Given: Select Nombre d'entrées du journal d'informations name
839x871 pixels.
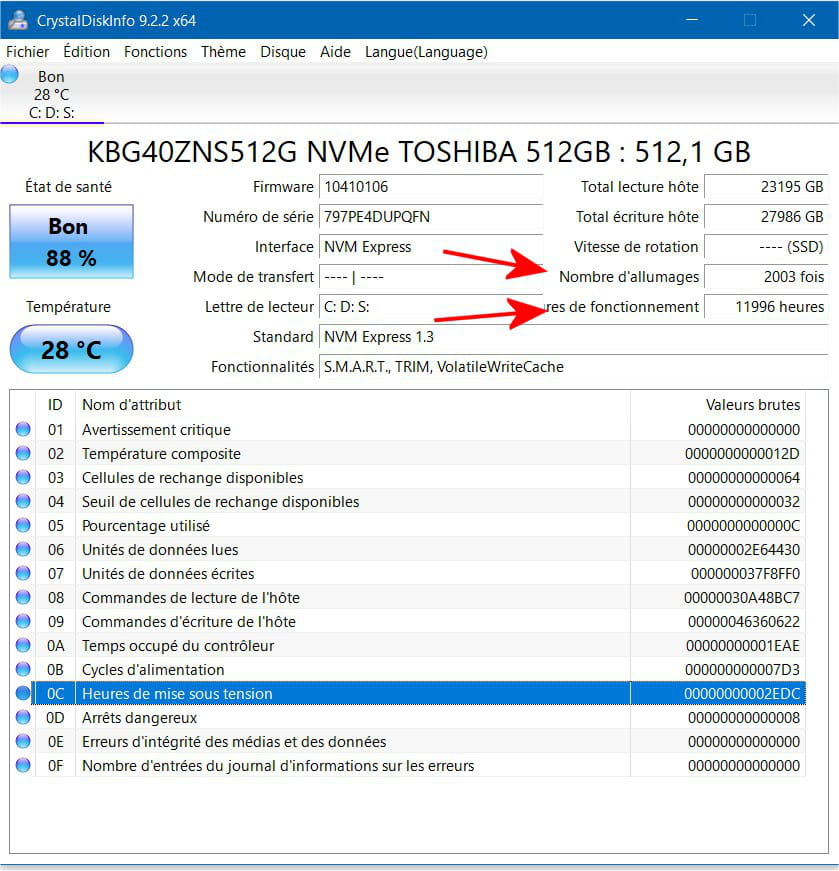Looking at the screenshot, I should 278,765.
